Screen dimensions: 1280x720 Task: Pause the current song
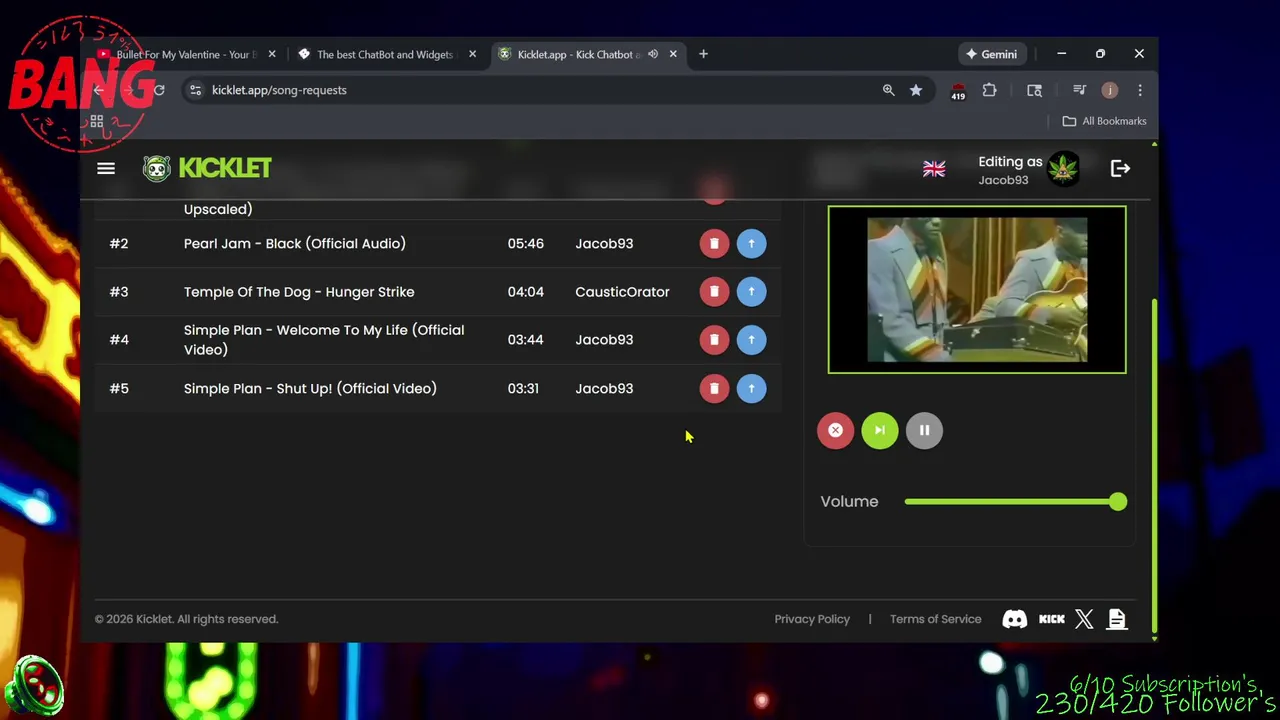click(924, 430)
